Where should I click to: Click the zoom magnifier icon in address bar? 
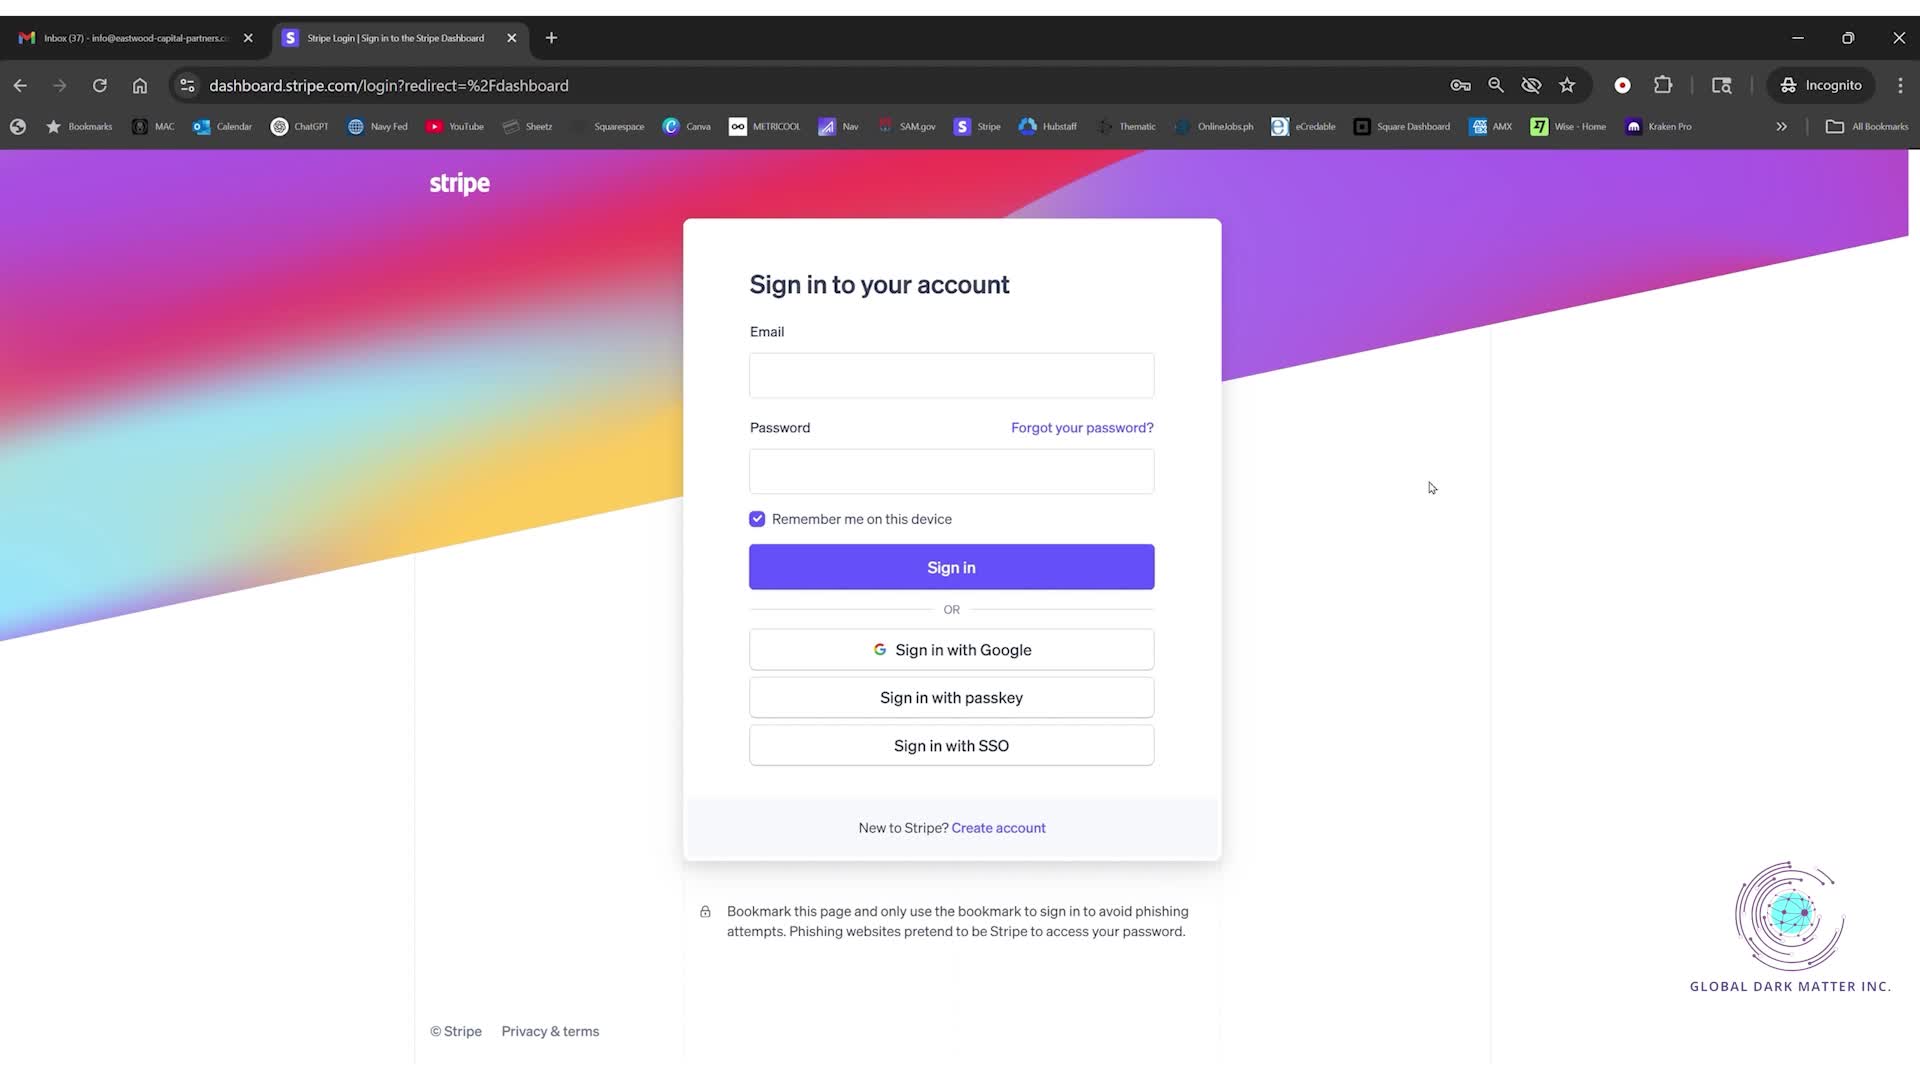click(x=1496, y=86)
